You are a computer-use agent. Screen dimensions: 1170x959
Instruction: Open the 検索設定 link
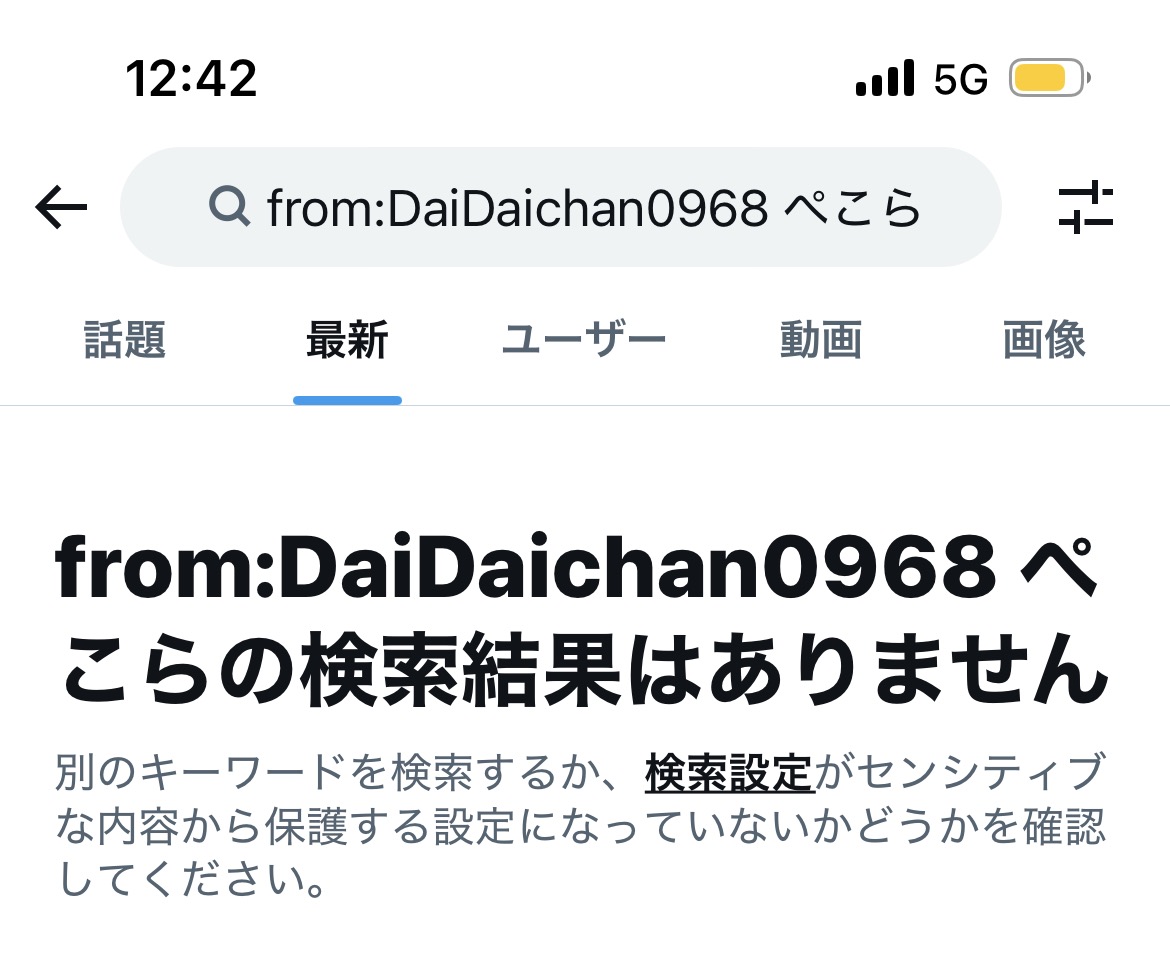(x=729, y=772)
